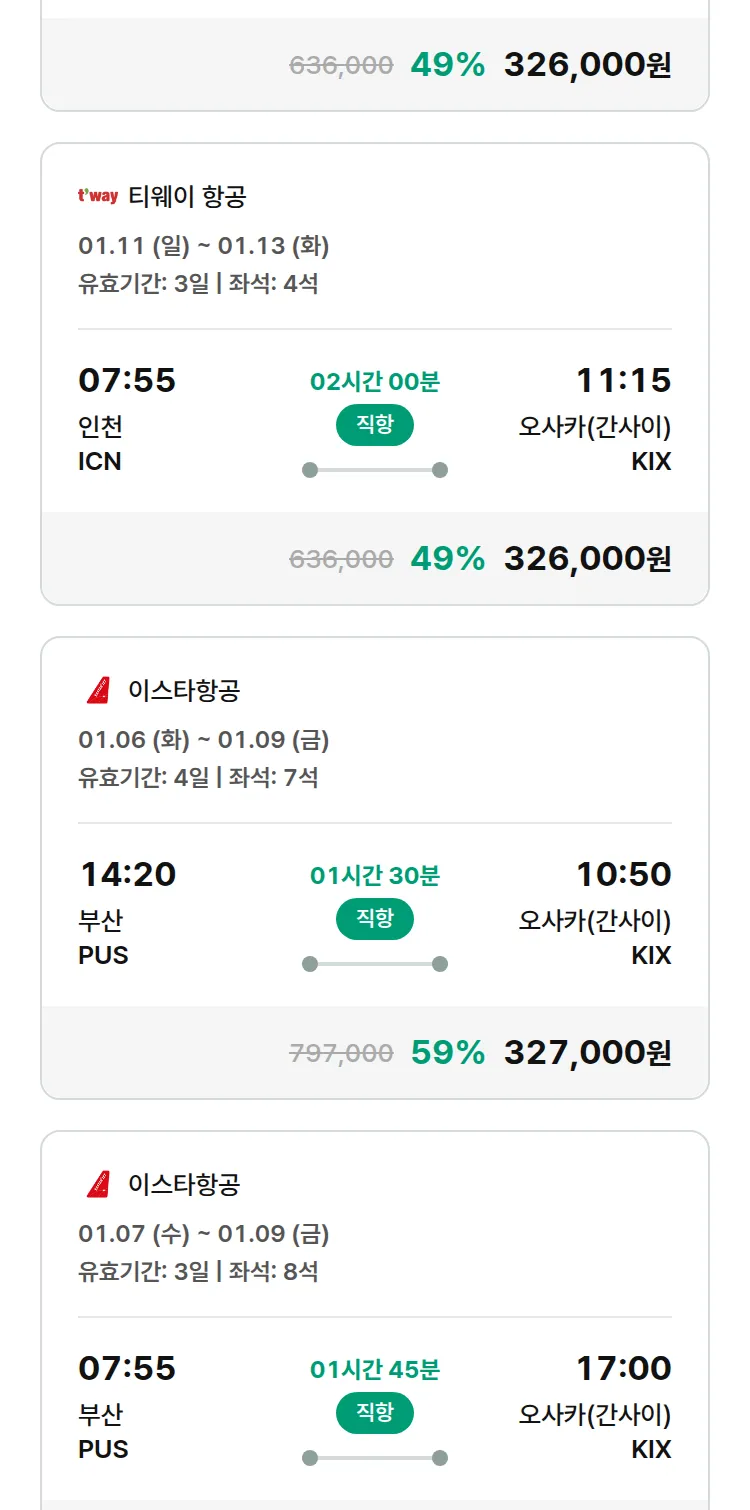Screen dimensions: 750x1510
Task: Click the 02시간 00분 flight duration
Action: [x=375, y=381]
